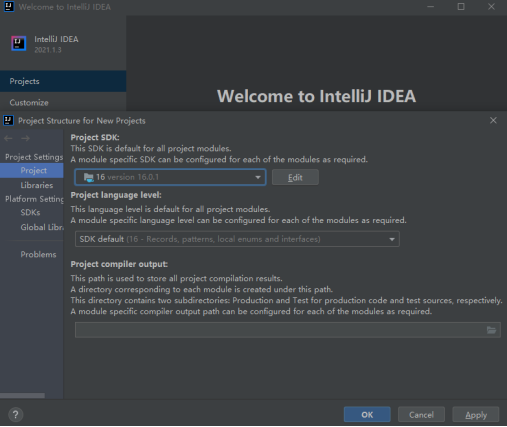Edit the selected Project SDK
507x427 pixels.
pos(295,177)
